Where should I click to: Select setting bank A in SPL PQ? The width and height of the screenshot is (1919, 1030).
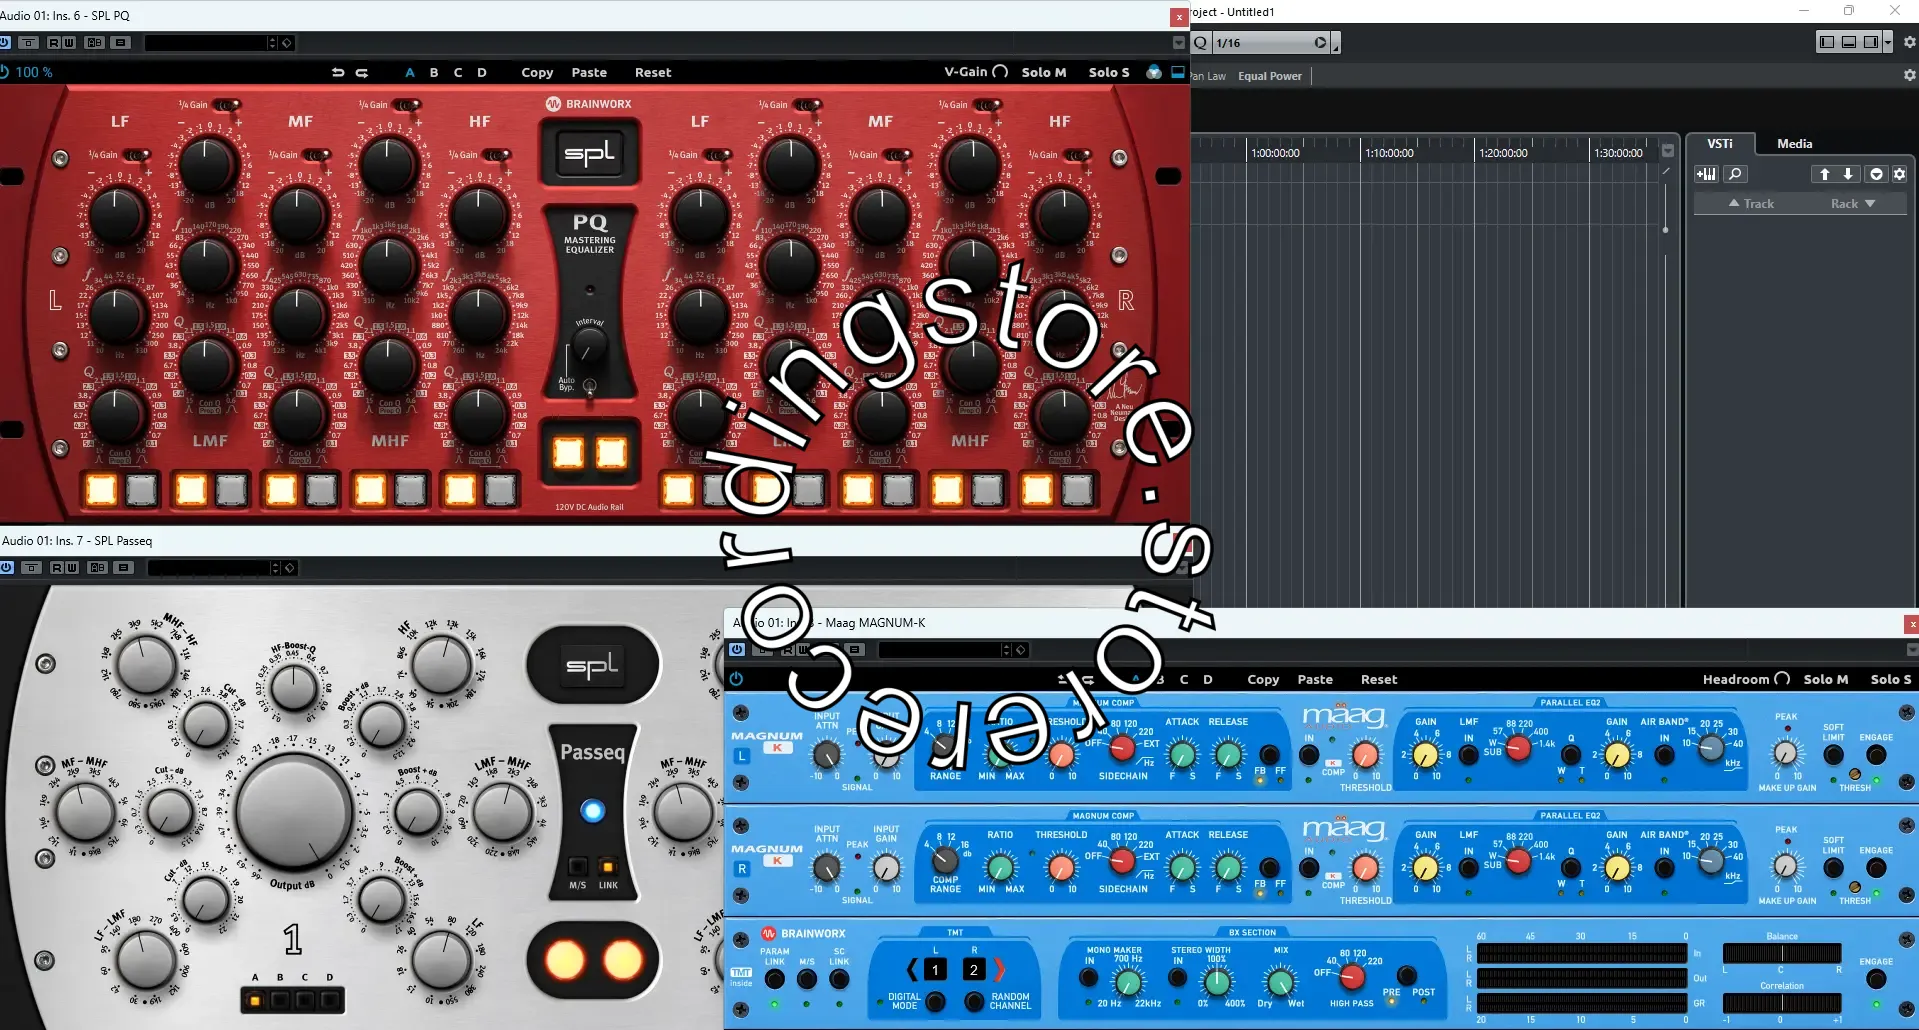pyautogui.click(x=410, y=73)
